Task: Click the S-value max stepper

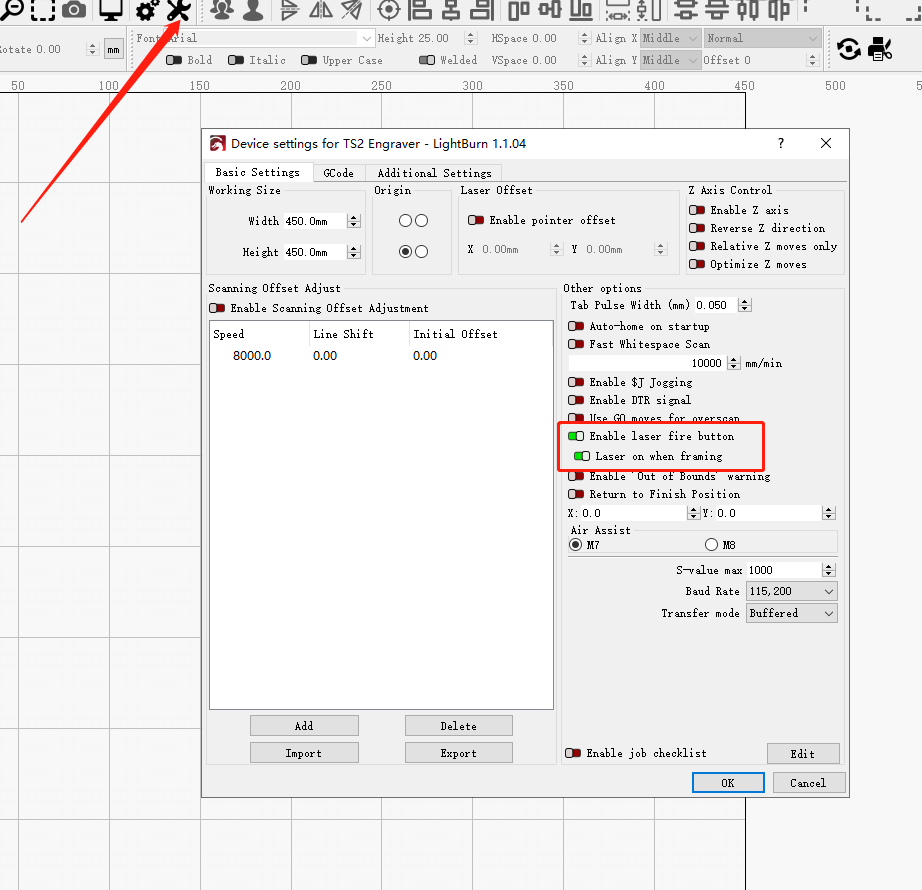Action: tap(829, 570)
